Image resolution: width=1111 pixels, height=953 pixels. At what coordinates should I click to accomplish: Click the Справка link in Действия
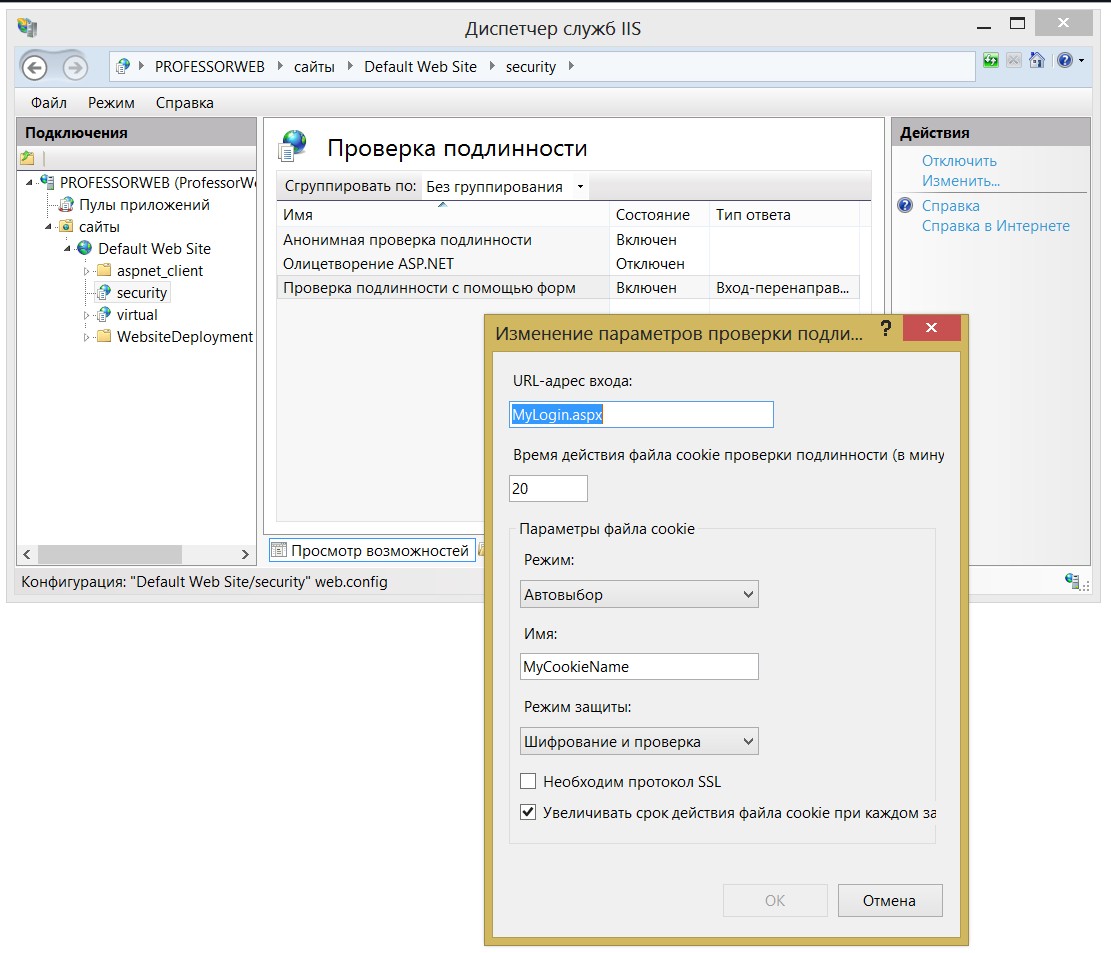coord(950,205)
